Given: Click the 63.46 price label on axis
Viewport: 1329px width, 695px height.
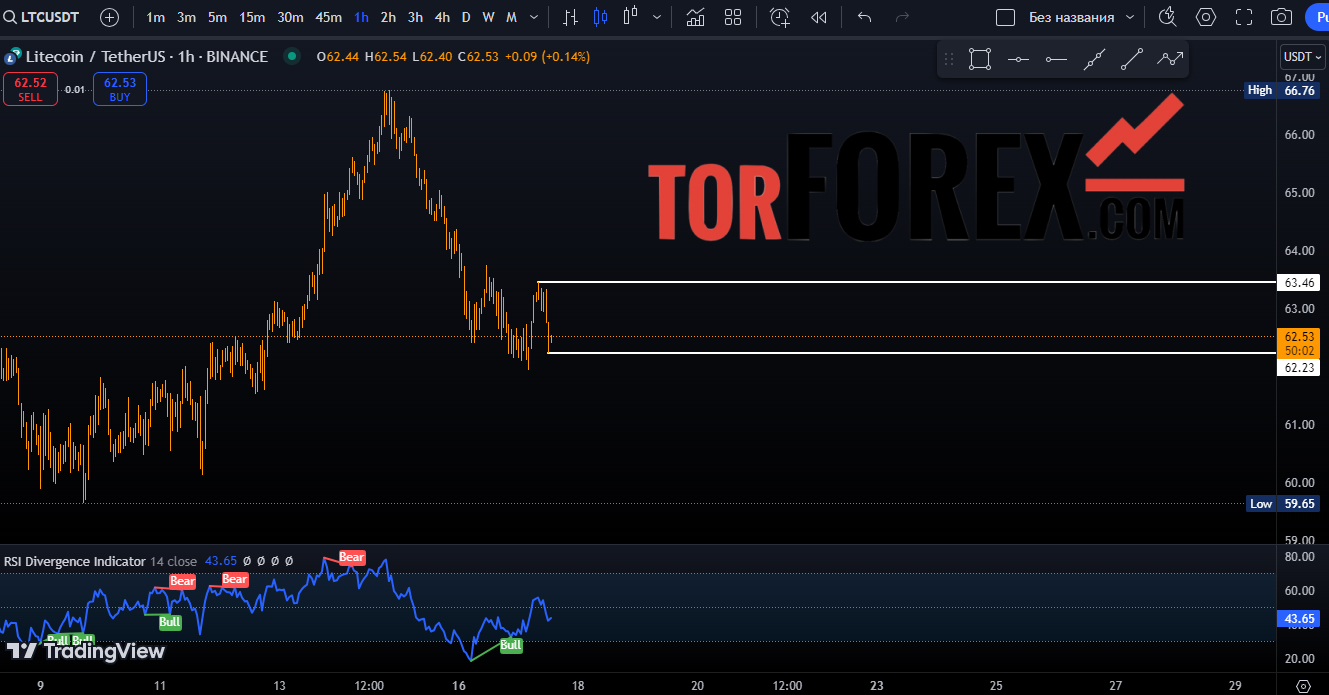Looking at the screenshot, I should click(x=1300, y=283).
